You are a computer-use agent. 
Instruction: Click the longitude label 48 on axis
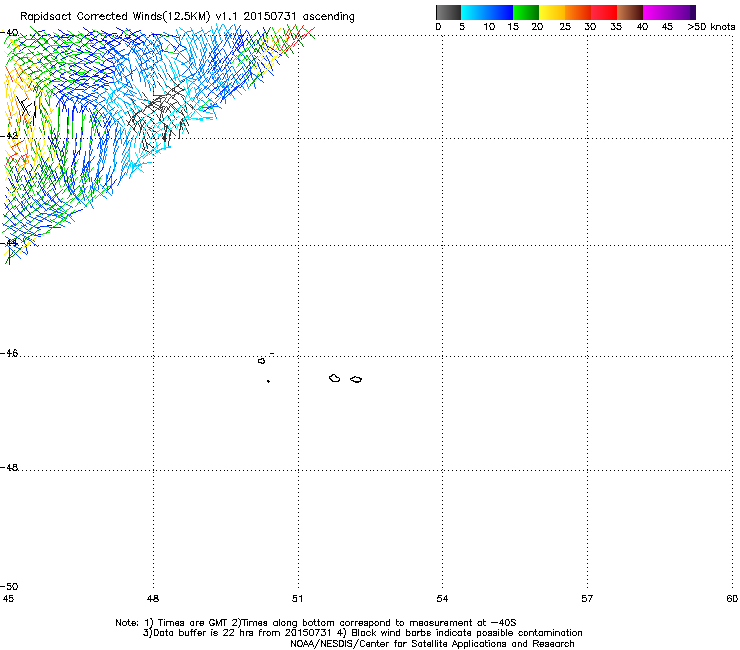tap(153, 599)
